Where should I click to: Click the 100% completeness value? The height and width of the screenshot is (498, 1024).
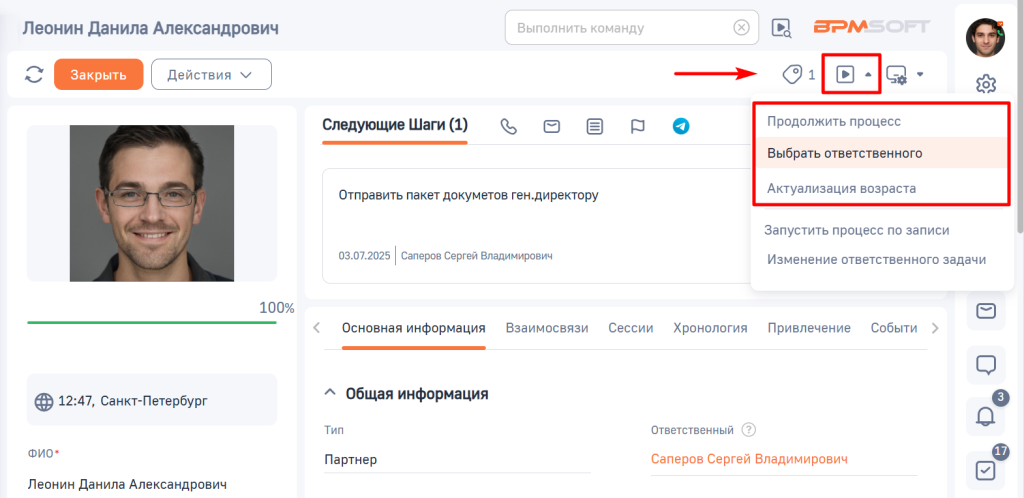pyautogui.click(x=277, y=308)
